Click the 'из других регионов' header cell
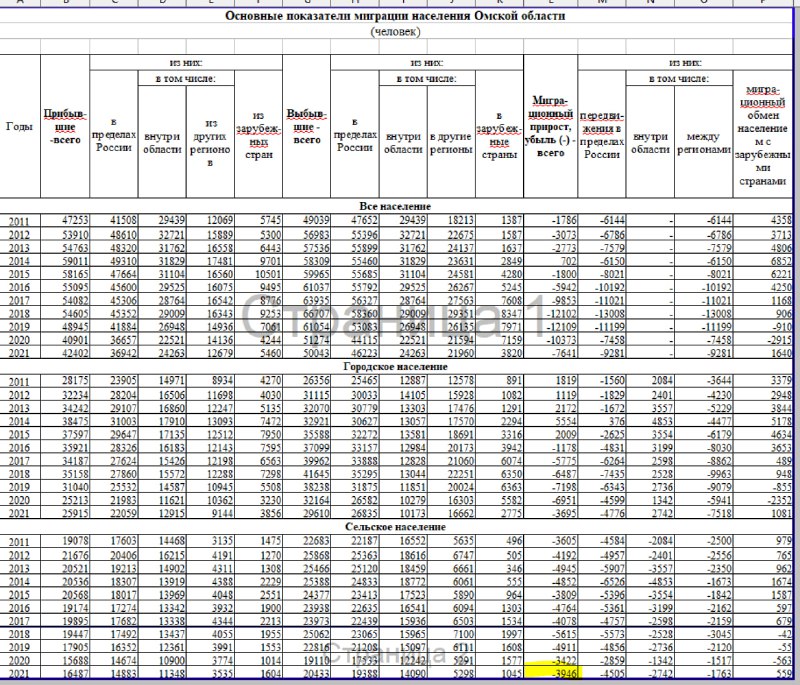 coord(210,142)
